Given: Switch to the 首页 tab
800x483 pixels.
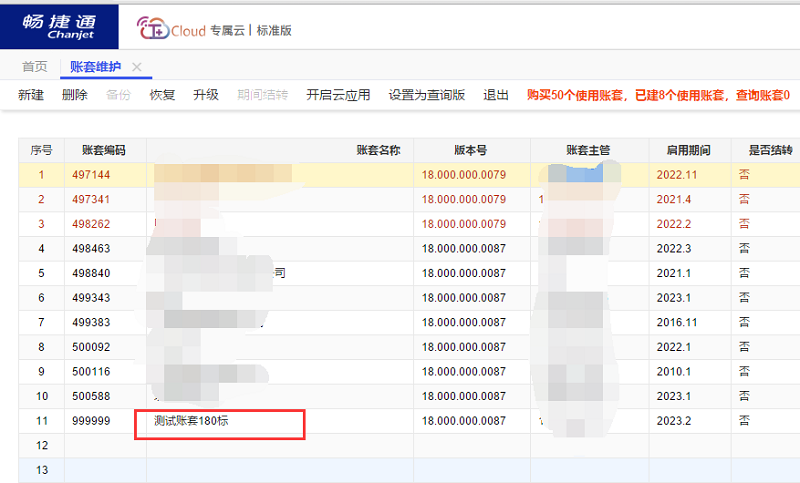Looking at the screenshot, I should 35,67.
